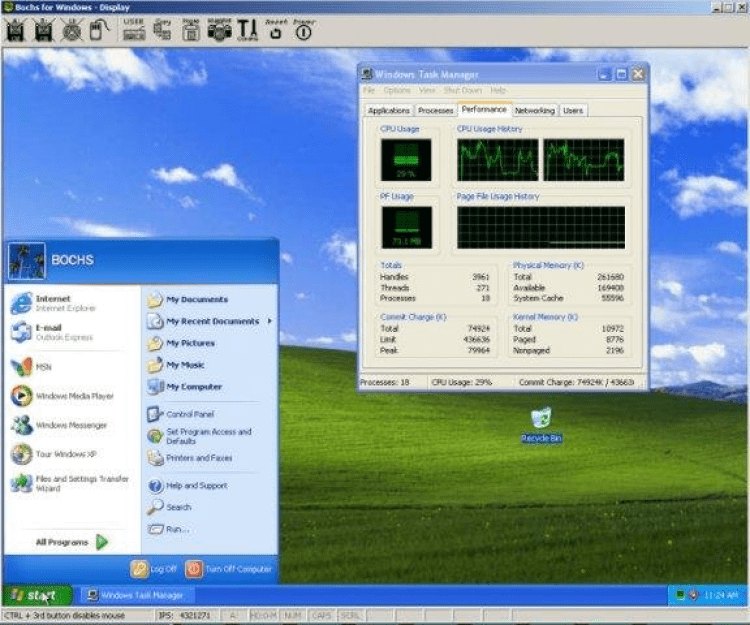This screenshot has width=750, height=625.
Task: Click the Bochs Power icon
Action: tap(303, 31)
